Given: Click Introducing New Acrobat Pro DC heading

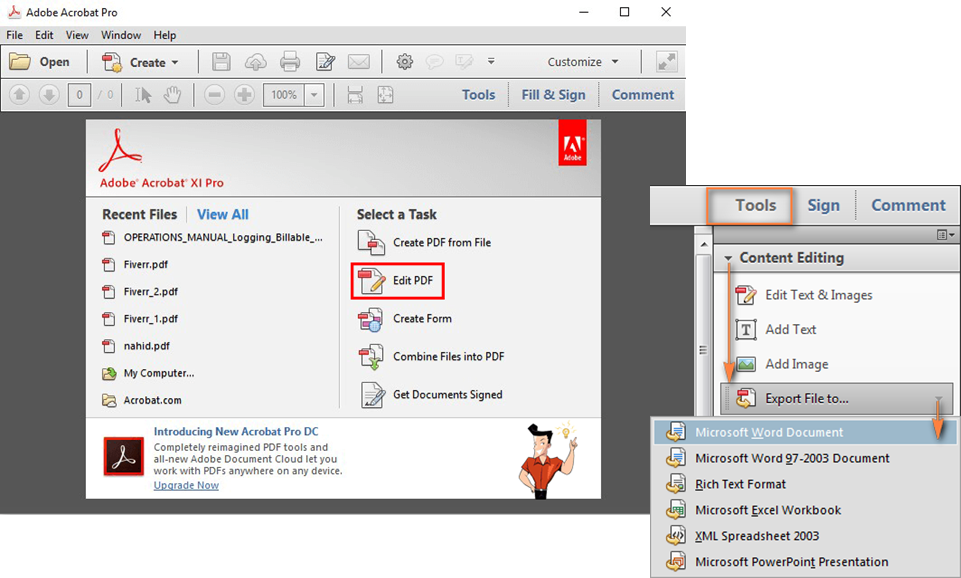Looking at the screenshot, I should click(236, 432).
